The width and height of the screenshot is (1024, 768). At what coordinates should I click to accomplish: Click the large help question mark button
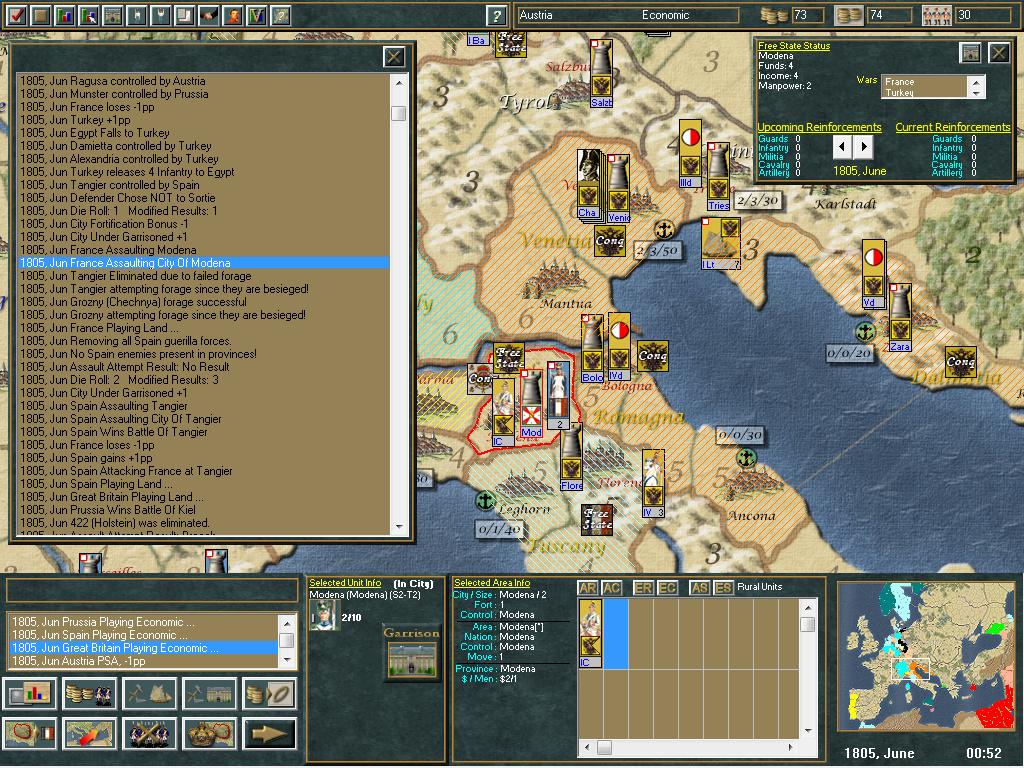pos(497,15)
